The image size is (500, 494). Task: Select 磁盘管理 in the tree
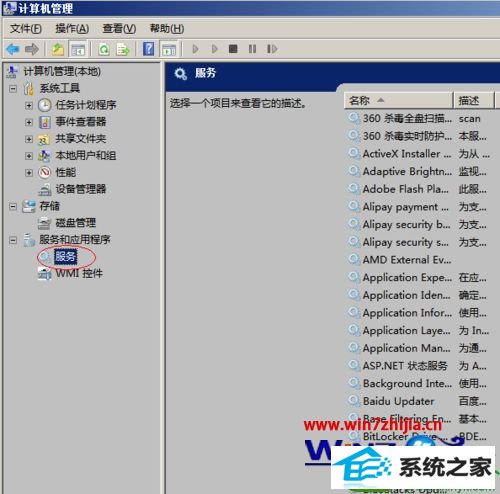click(x=76, y=223)
